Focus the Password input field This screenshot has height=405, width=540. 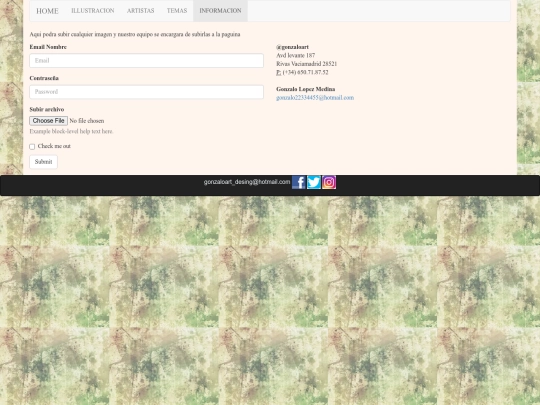(146, 92)
